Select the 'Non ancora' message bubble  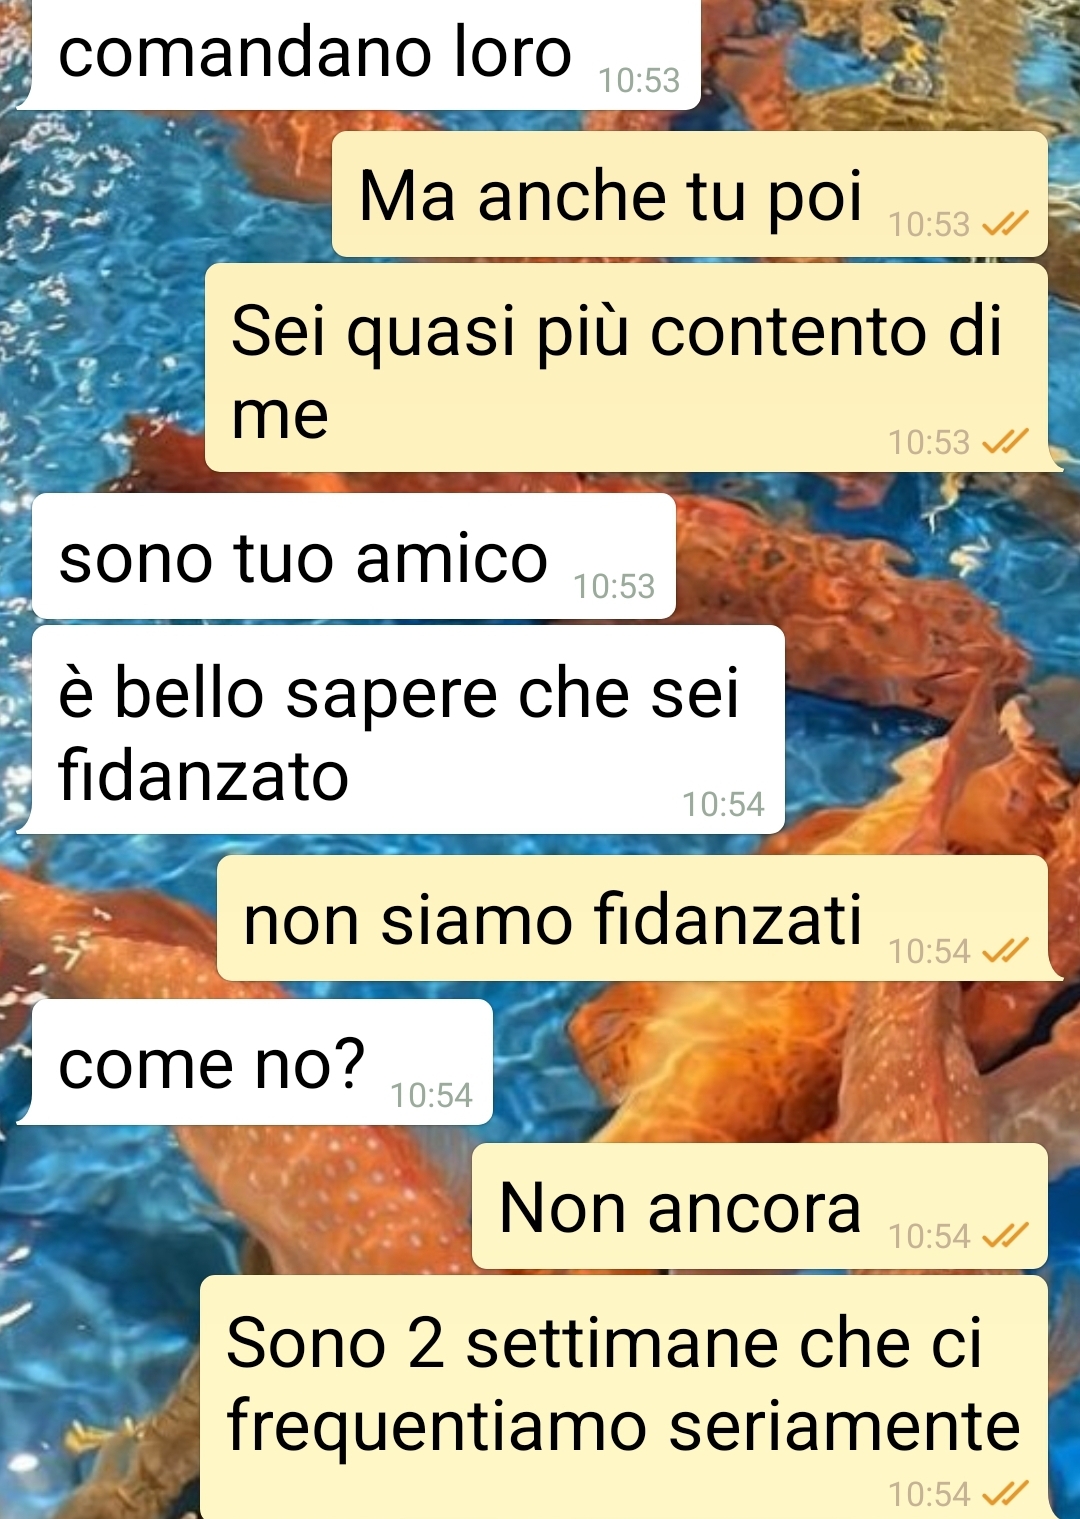pos(760,1206)
